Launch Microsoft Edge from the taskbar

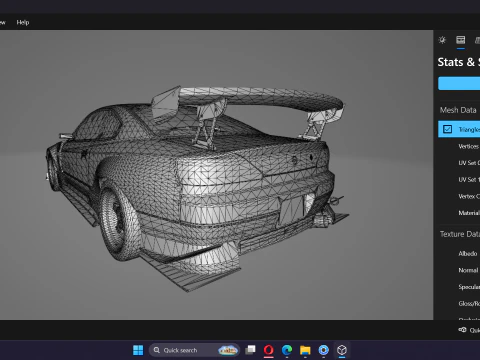[287, 350]
